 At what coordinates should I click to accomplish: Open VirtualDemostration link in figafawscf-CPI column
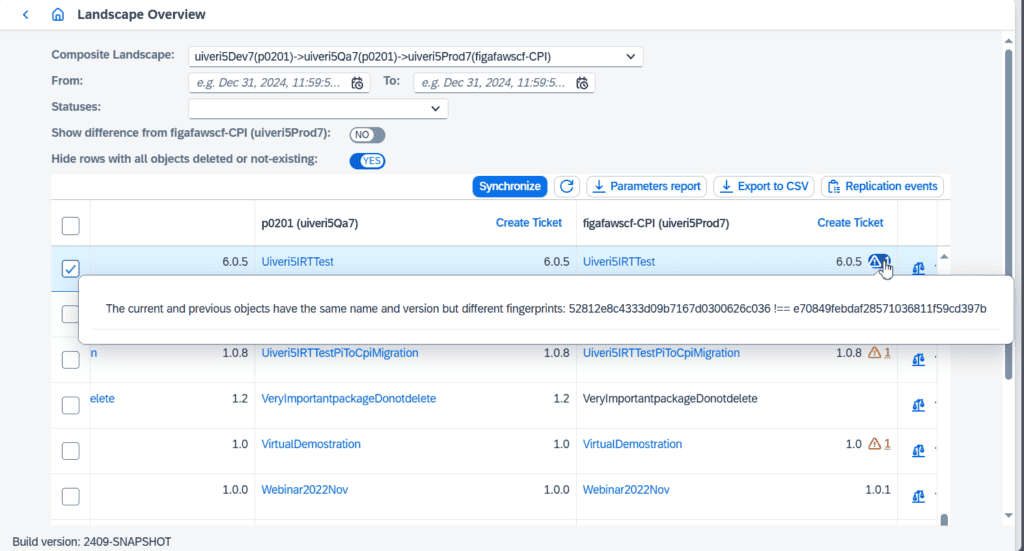(632, 445)
